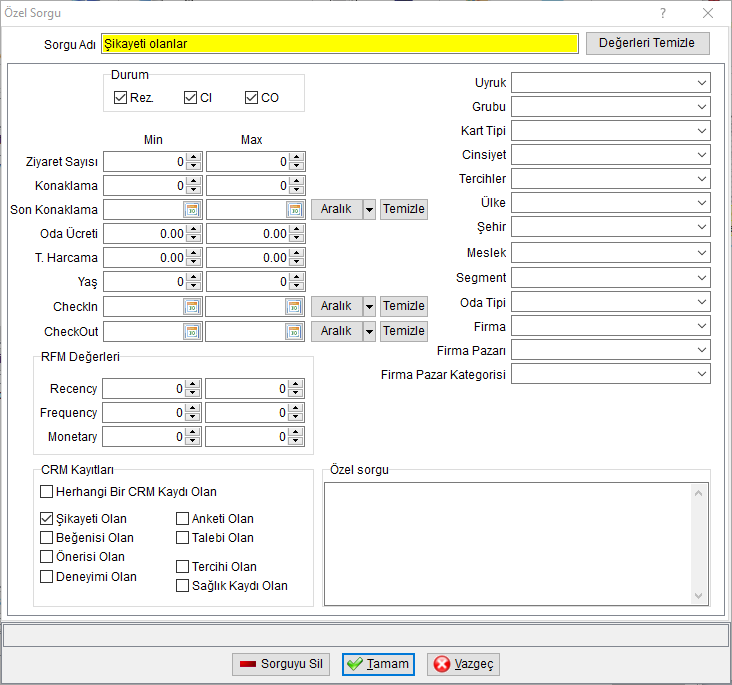
Task: Check the Beğenisi Olan option
Action: point(46,538)
